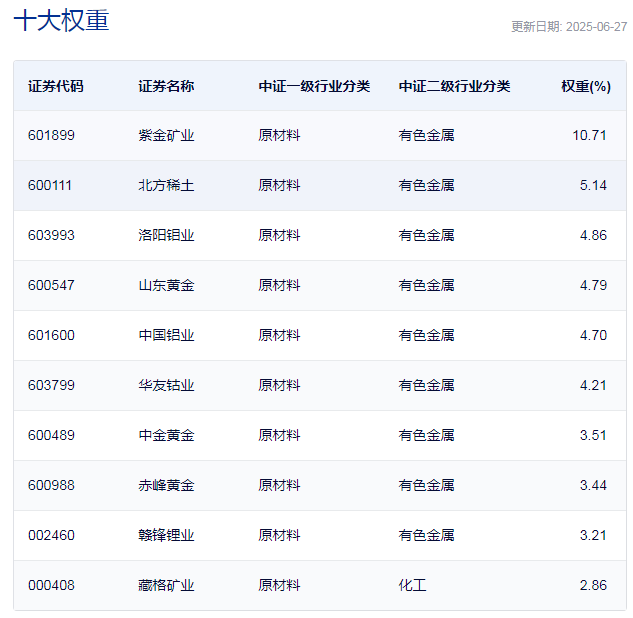Select stock code 601600
This screenshot has height=618, width=633.
51,335
